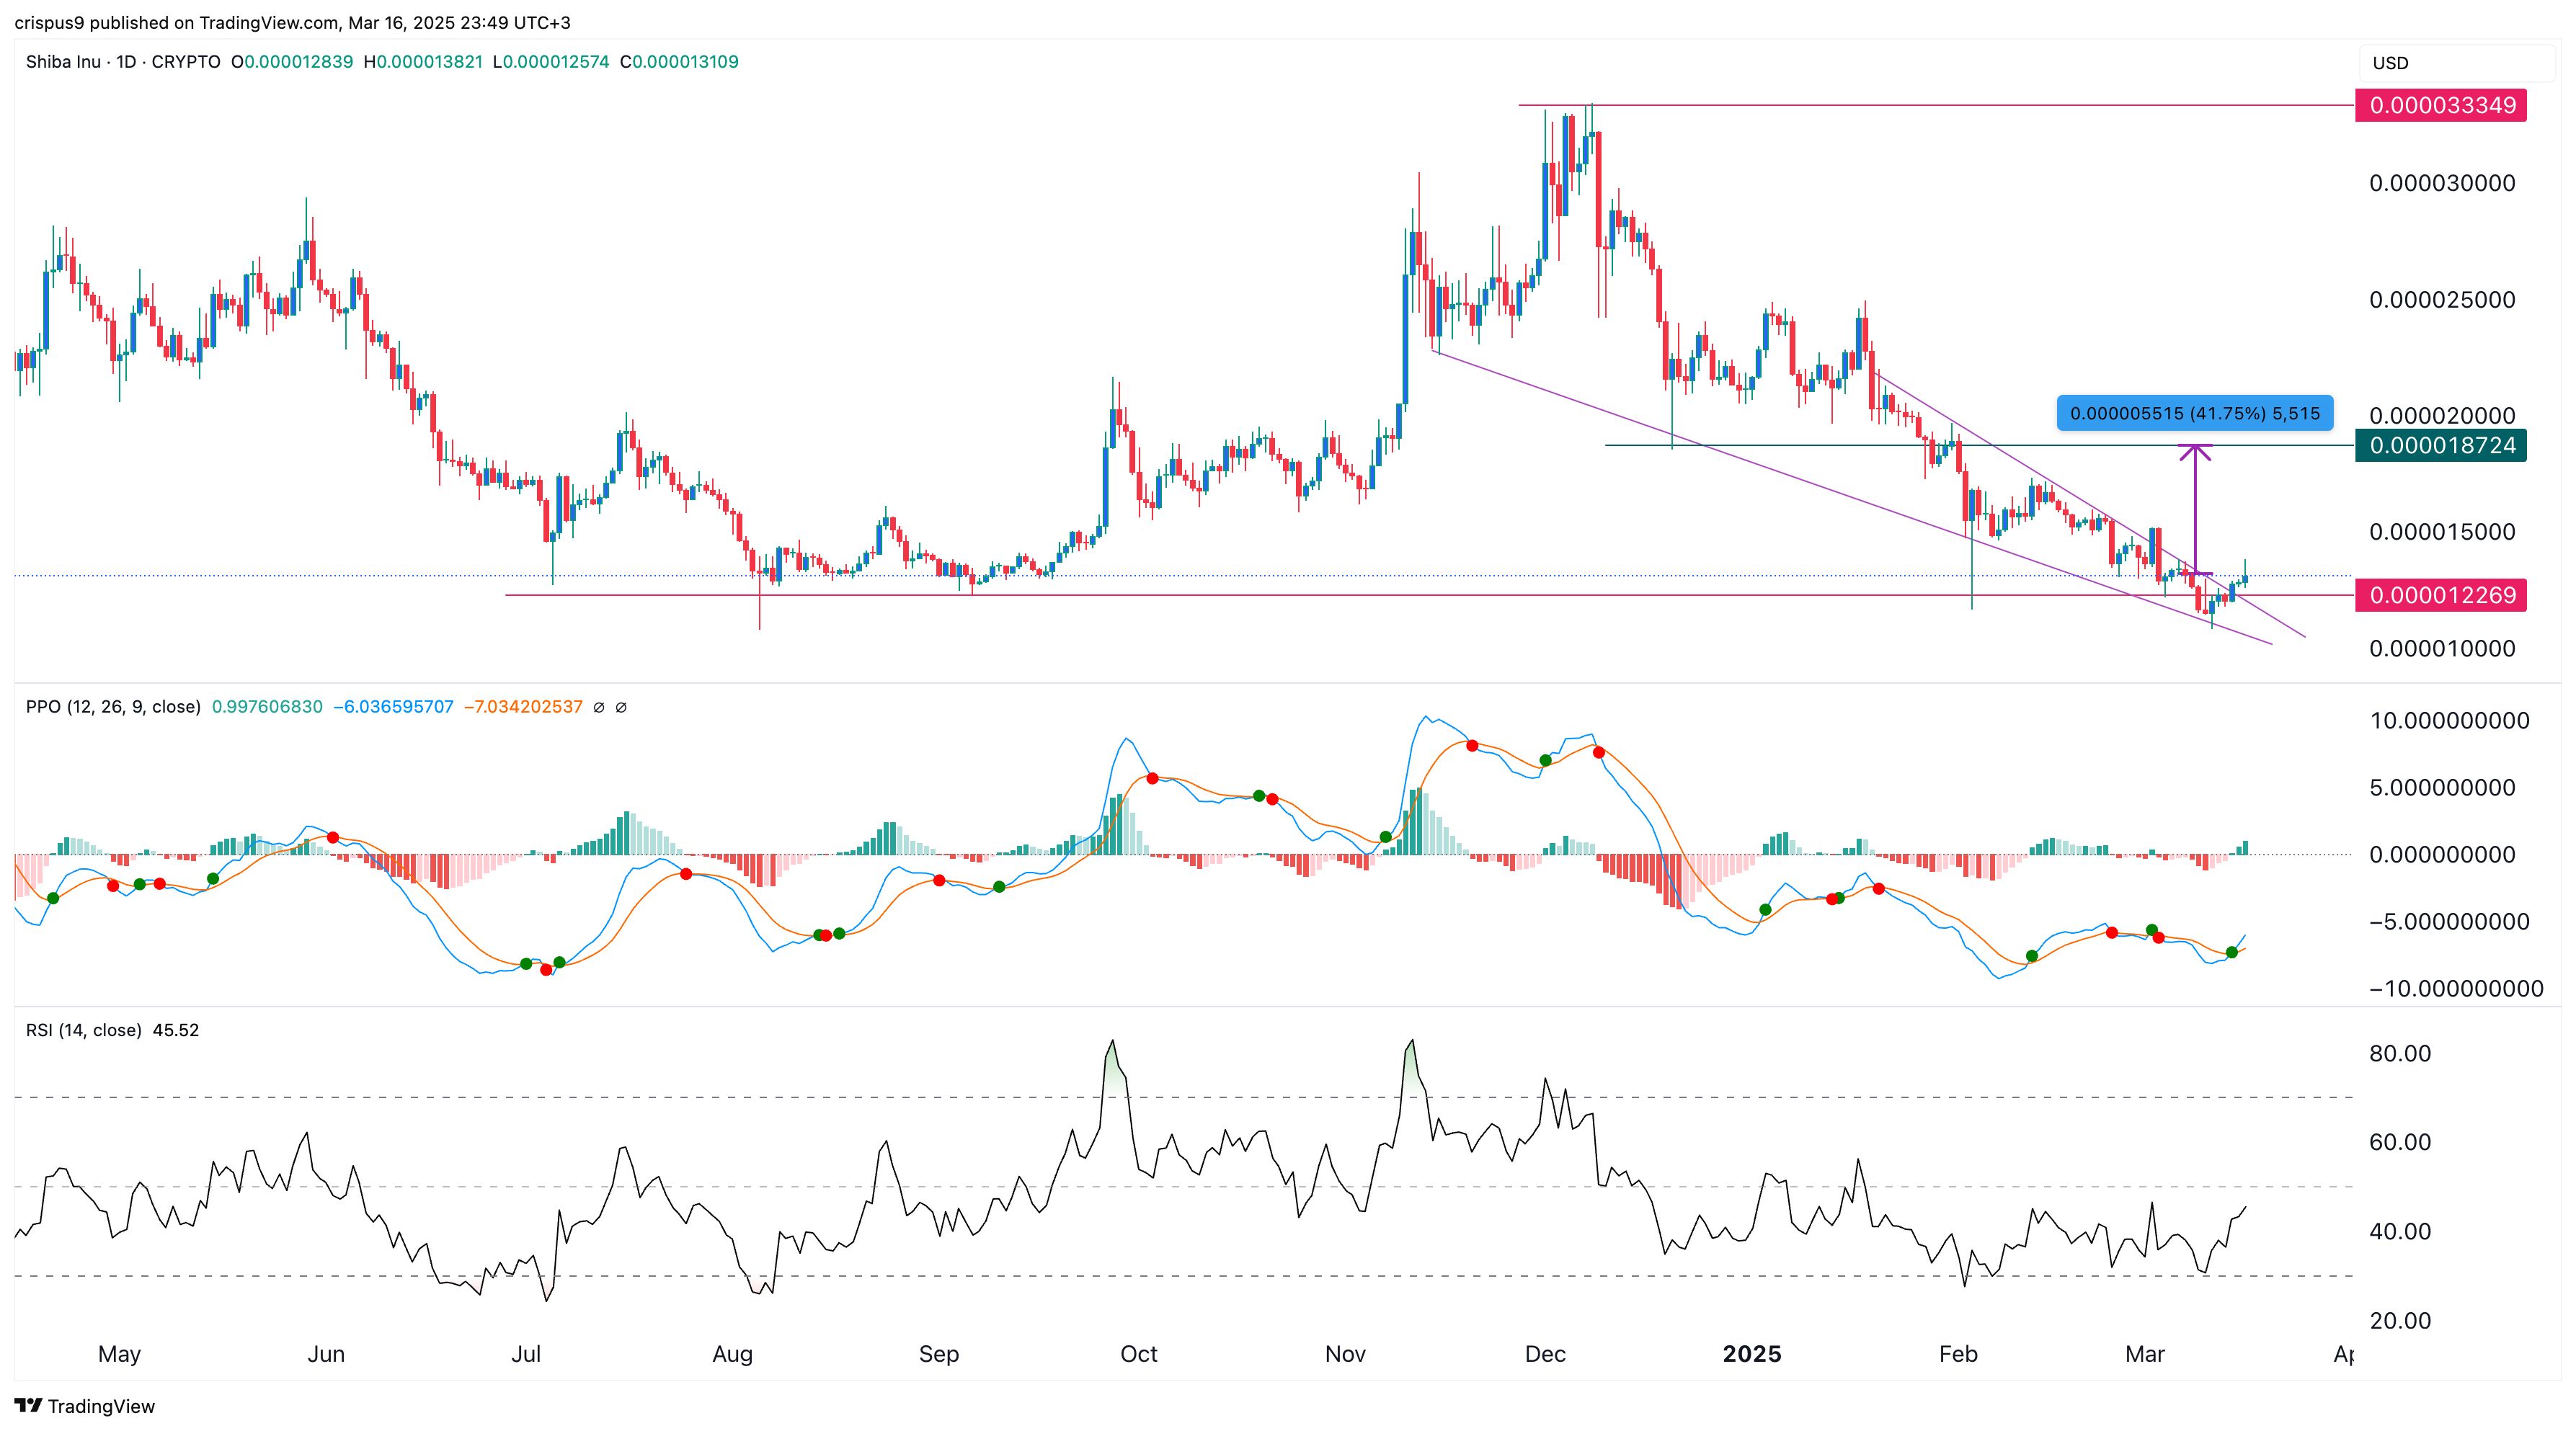Click the 0.000010000 price axis label
Screen dimensions: 2576x1431
click(2442, 649)
